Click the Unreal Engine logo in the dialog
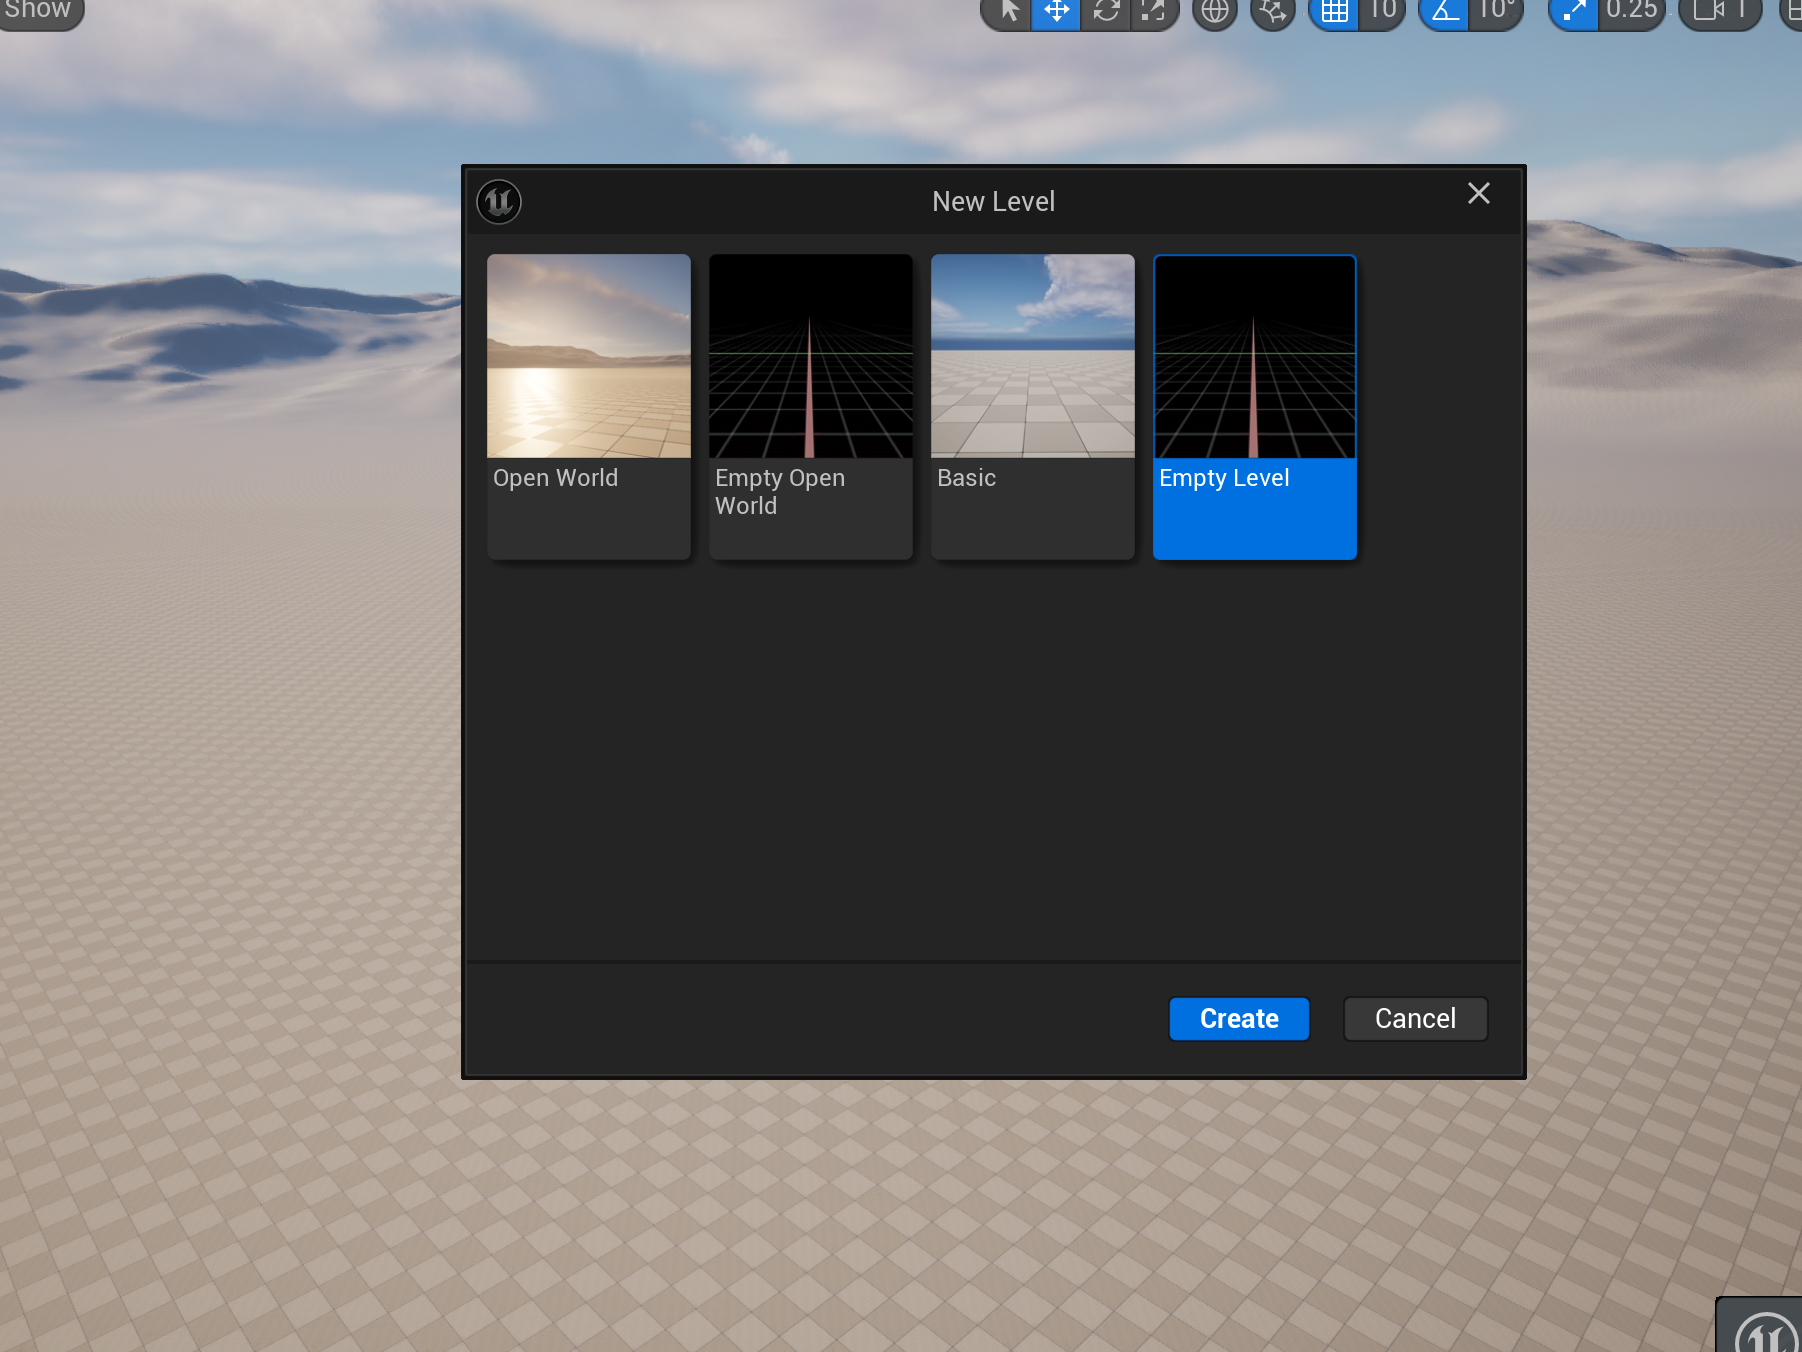1802x1352 pixels. coord(498,201)
